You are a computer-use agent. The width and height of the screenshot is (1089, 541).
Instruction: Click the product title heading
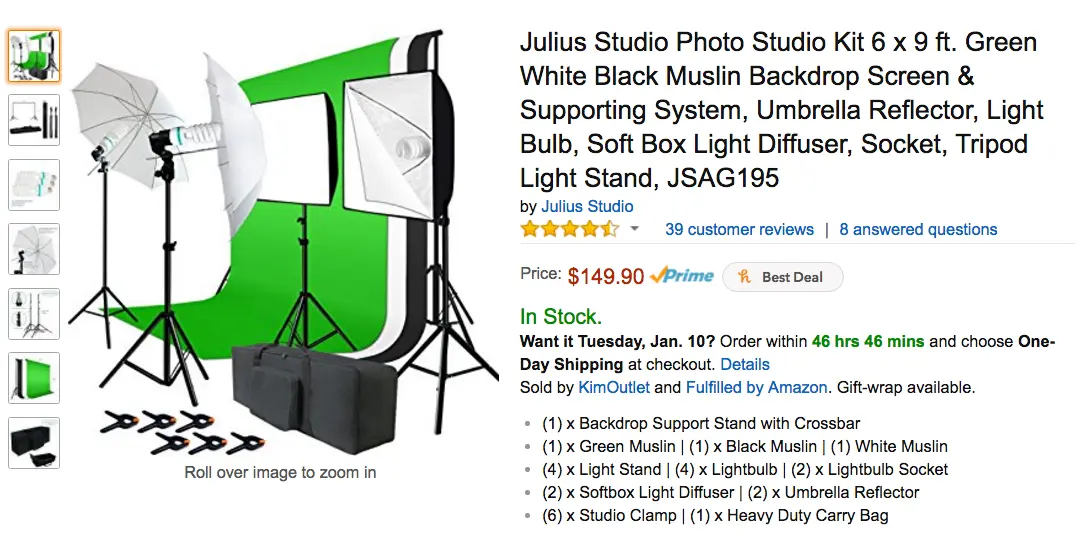pos(782,110)
